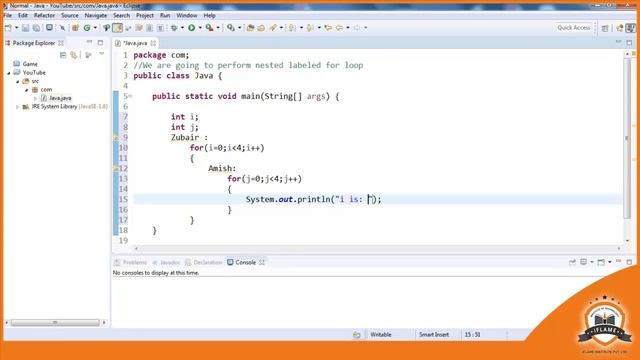Click the green Run button icon
640x360 pixels.
191,28
